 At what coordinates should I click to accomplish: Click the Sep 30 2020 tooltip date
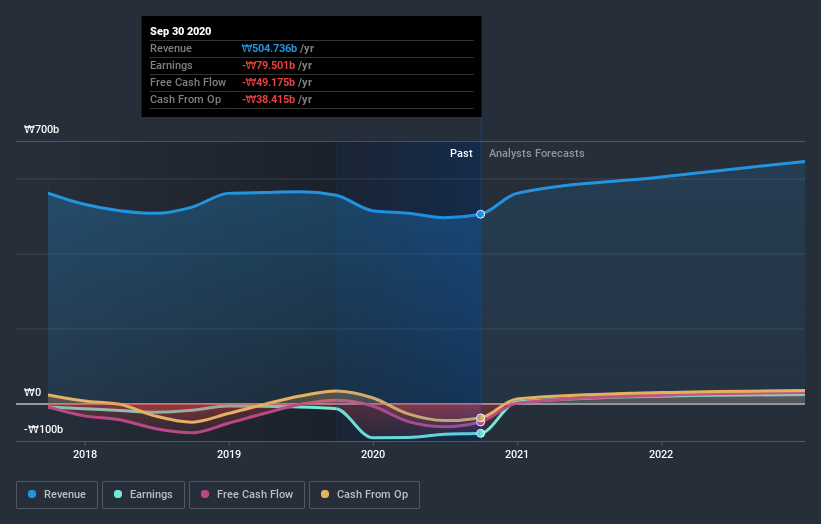(181, 31)
